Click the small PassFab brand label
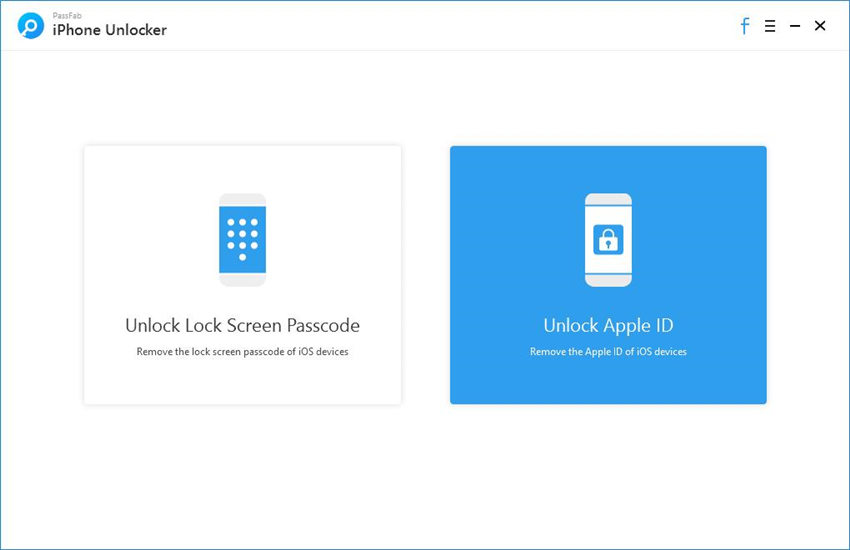Screen dimensions: 850x550 pyautogui.click(x=65, y=15)
